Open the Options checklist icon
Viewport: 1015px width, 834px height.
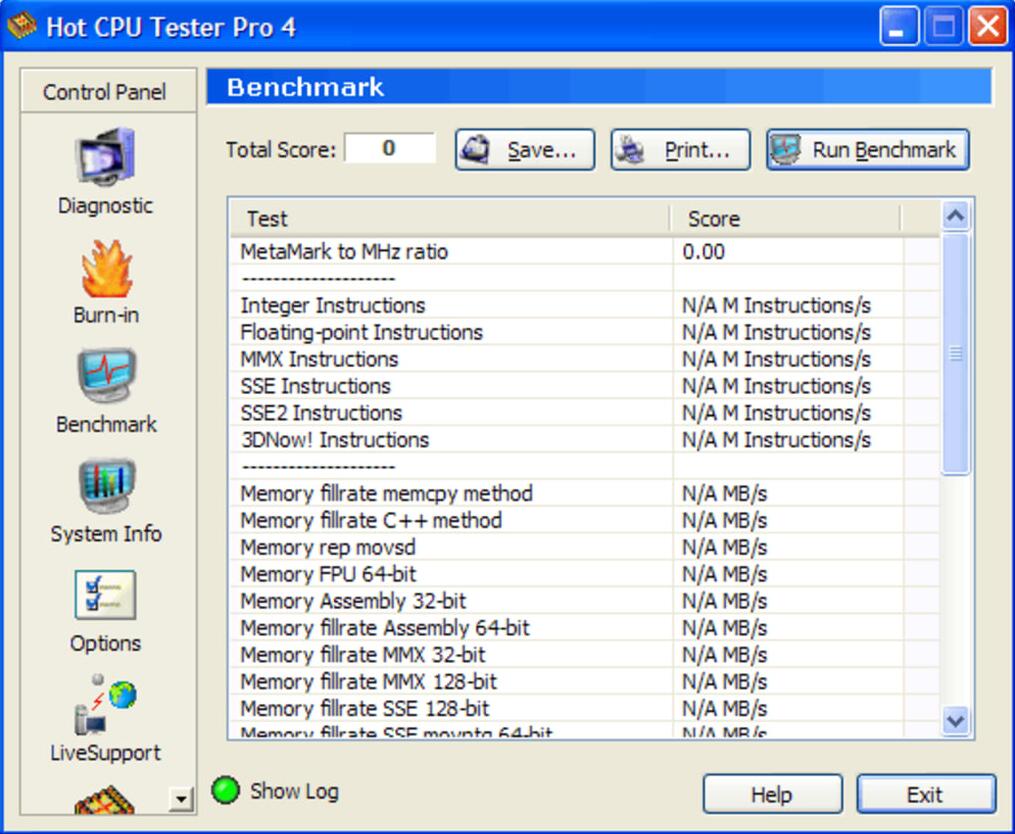pyautogui.click(x=105, y=597)
